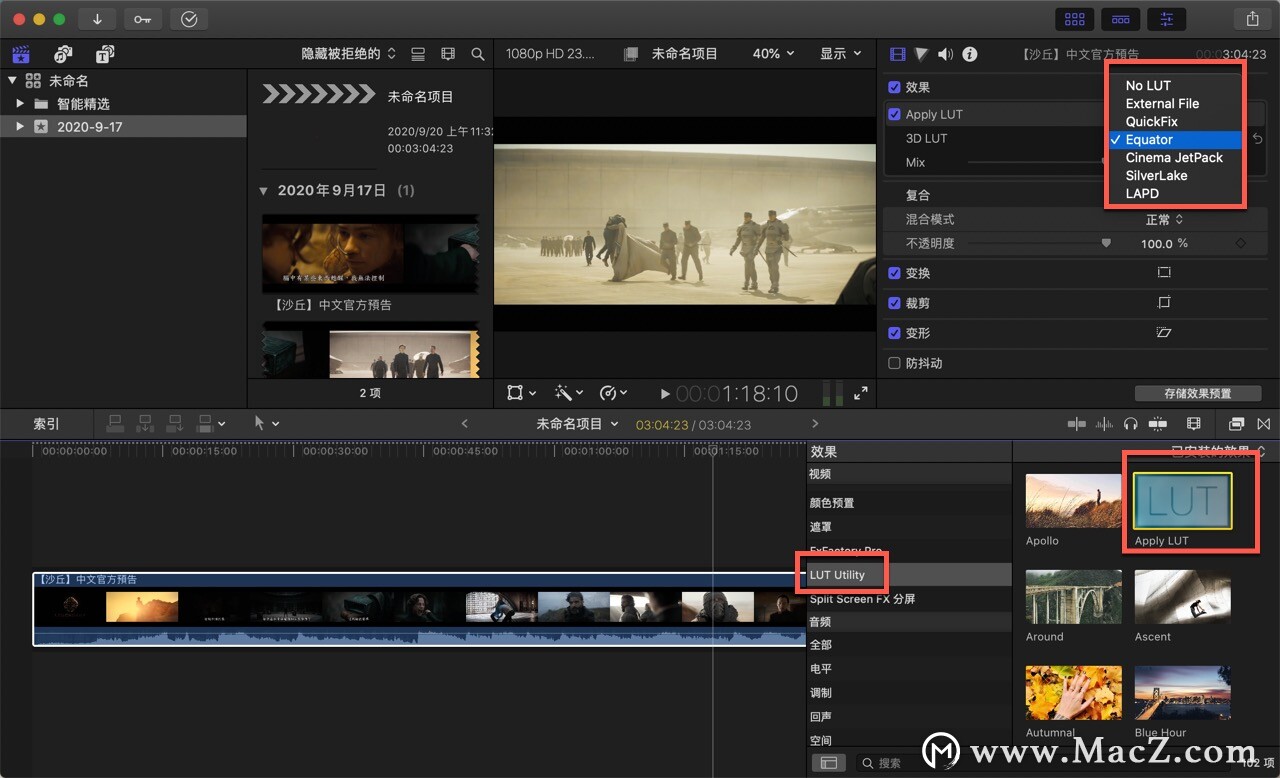Uncheck the Apply LUT effect checkbox

894,114
